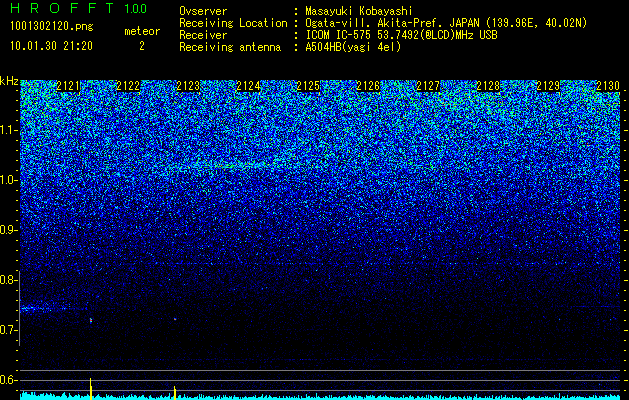
Task: Click the 1.1 frequency axis label
Action: pyautogui.click(x=7, y=130)
